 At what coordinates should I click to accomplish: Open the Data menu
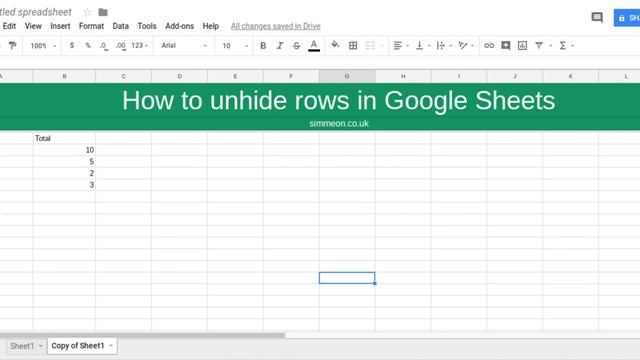(x=120, y=26)
